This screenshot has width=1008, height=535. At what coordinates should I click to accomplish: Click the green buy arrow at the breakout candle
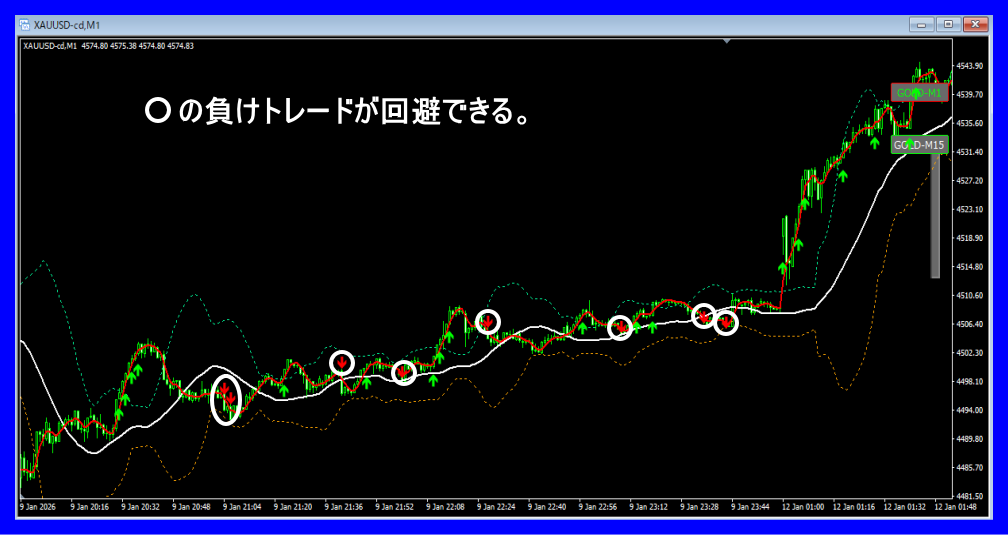pos(783,268)
